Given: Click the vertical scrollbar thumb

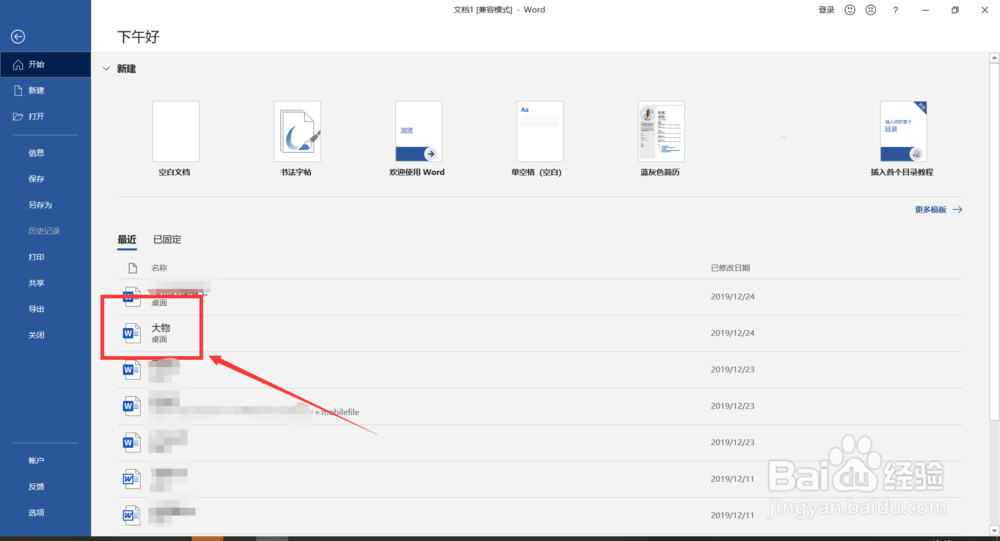Looking at the screenshot, I should click(994, 242).
